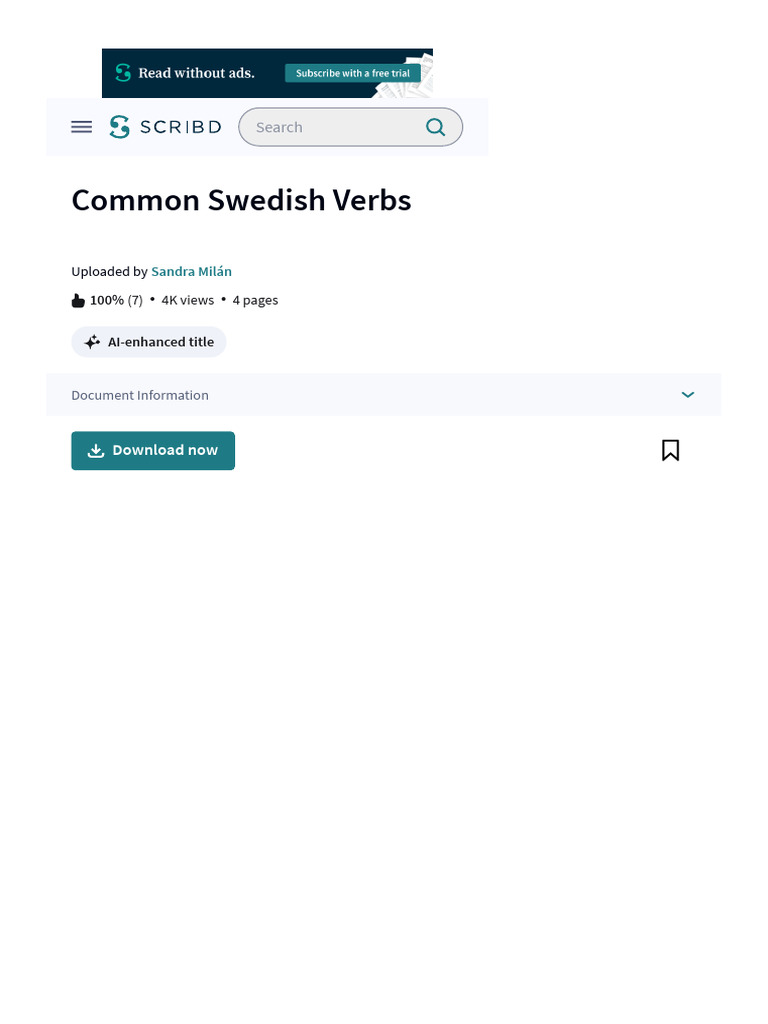Click the Document Information section label

[x=140, y=395]
